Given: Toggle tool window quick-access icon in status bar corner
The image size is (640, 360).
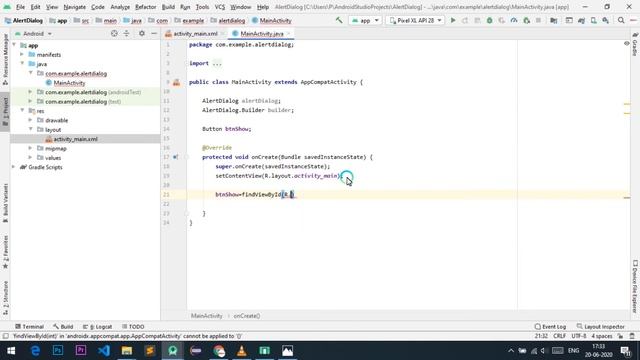Looking at the screenshot, I should [x=5, y=336].
